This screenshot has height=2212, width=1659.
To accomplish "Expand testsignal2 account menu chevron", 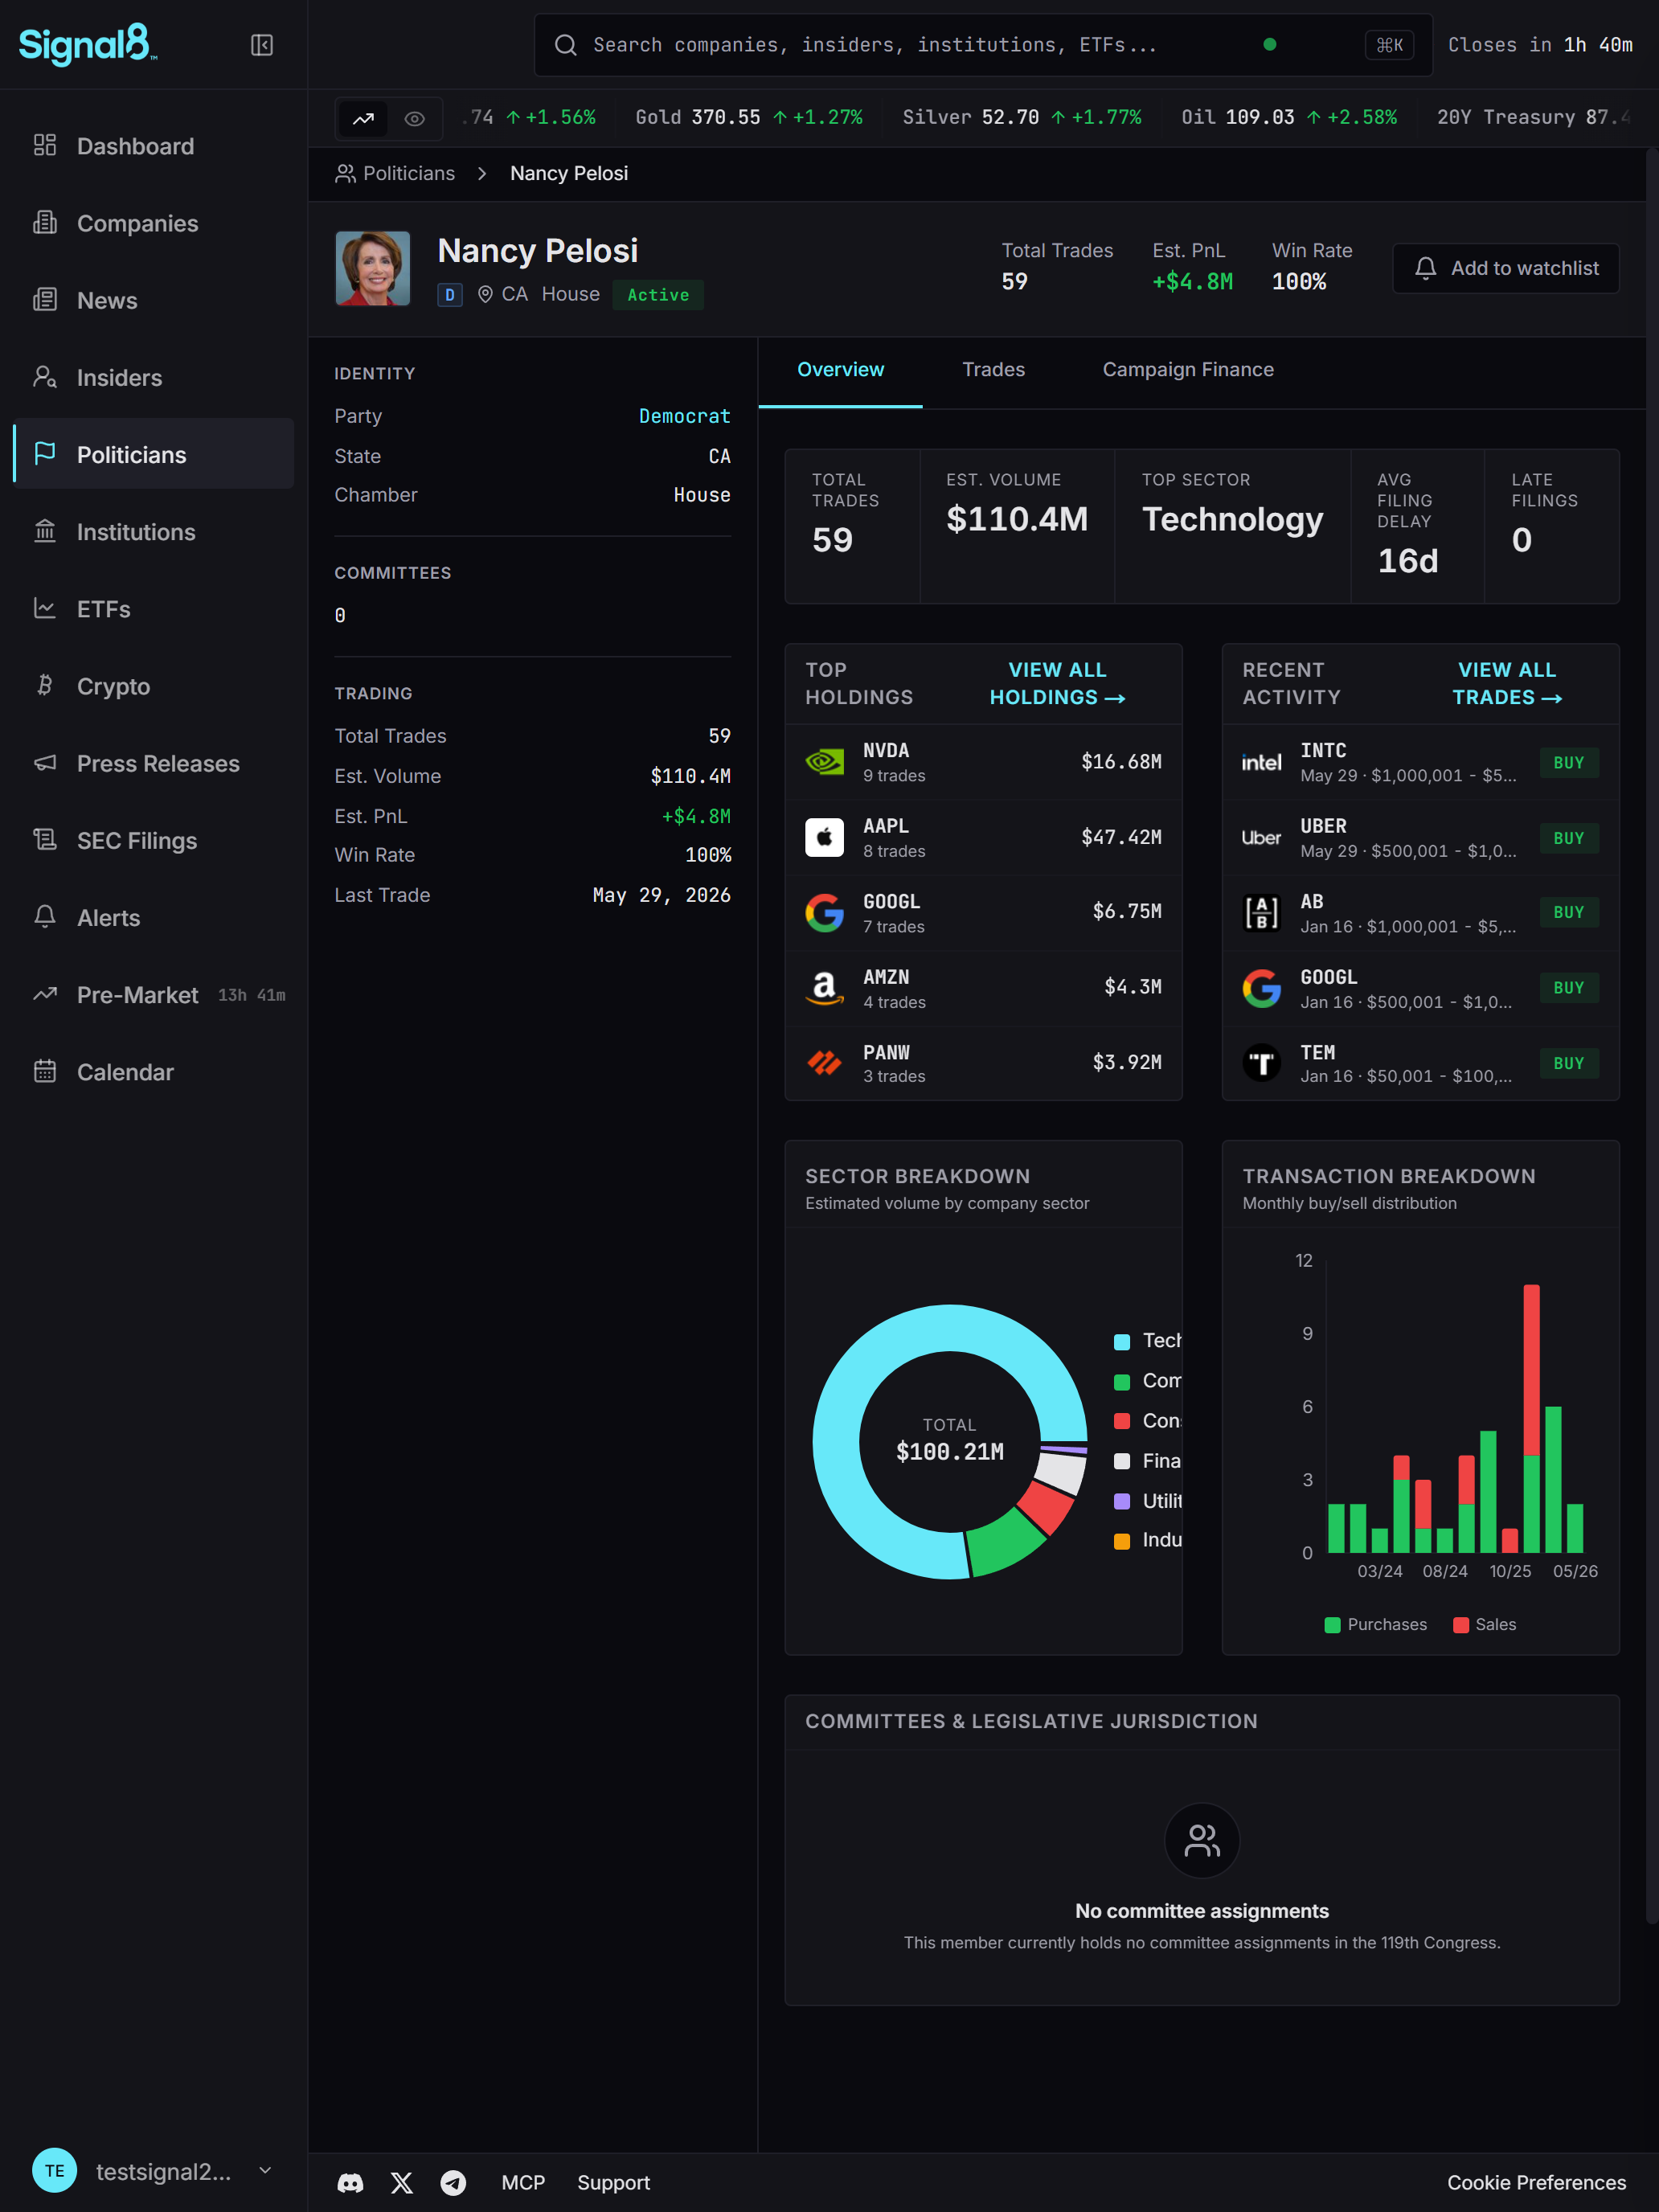I will click(x=265, y=2170).
